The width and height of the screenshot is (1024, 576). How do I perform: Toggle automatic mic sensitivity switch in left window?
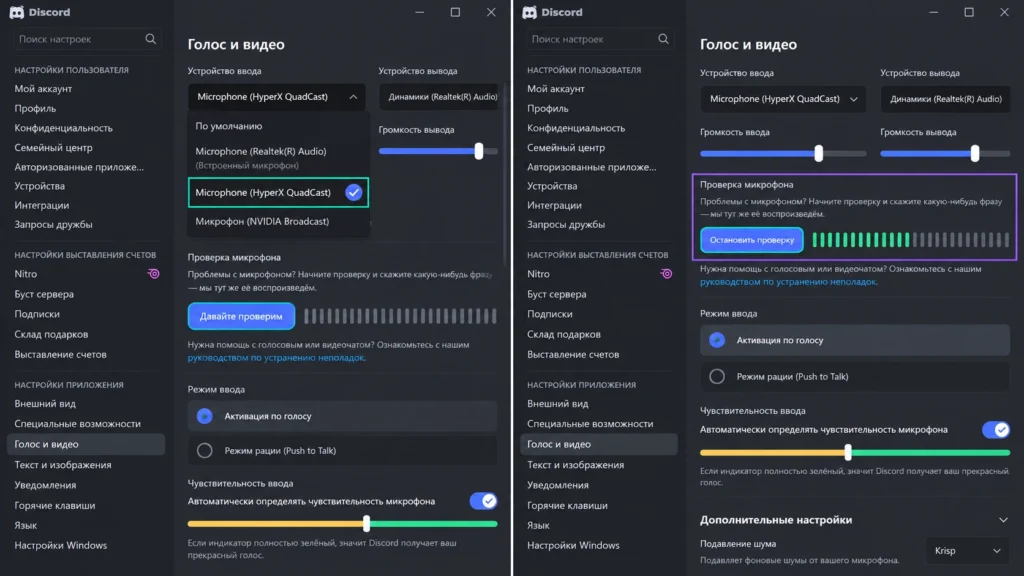[483, 501]
